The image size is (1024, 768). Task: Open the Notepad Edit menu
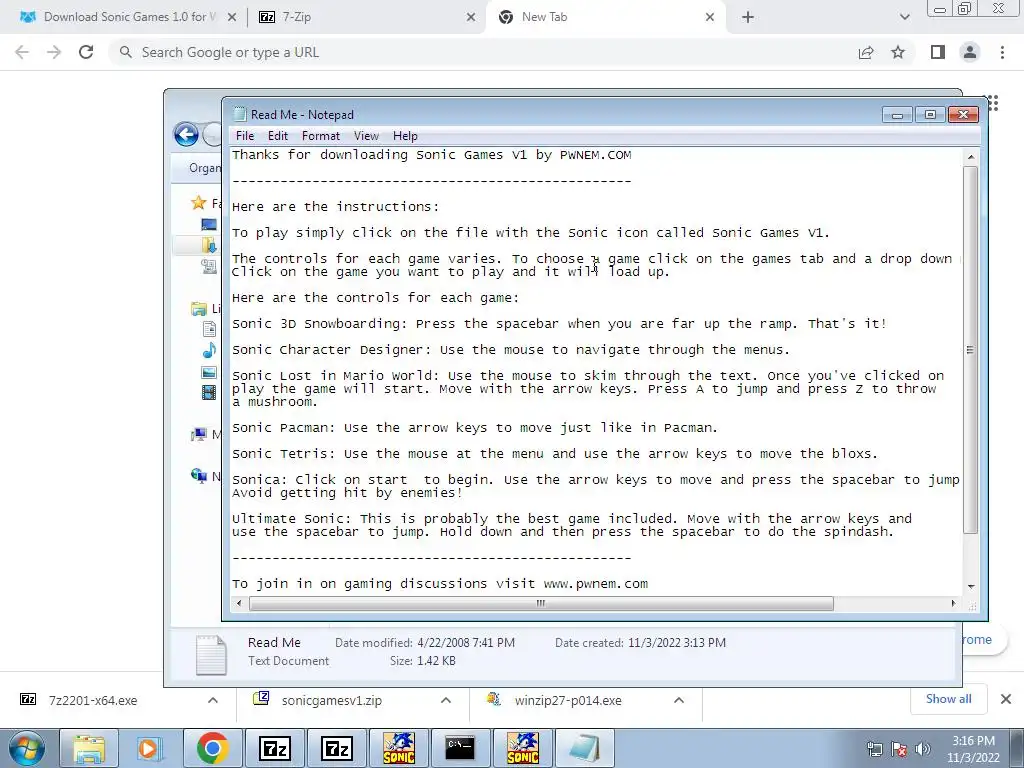click(278, 136)
